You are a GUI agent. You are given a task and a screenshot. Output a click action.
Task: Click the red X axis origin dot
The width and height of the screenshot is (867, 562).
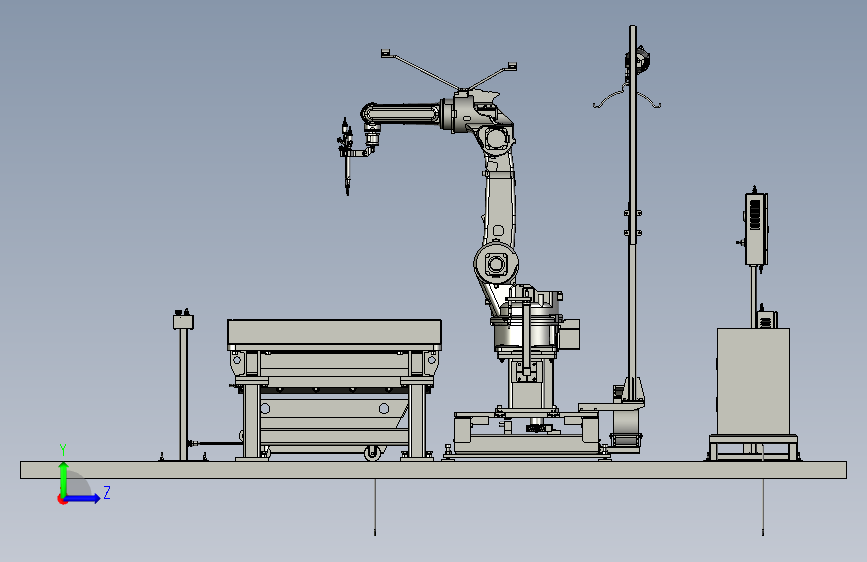click(62, 499)
